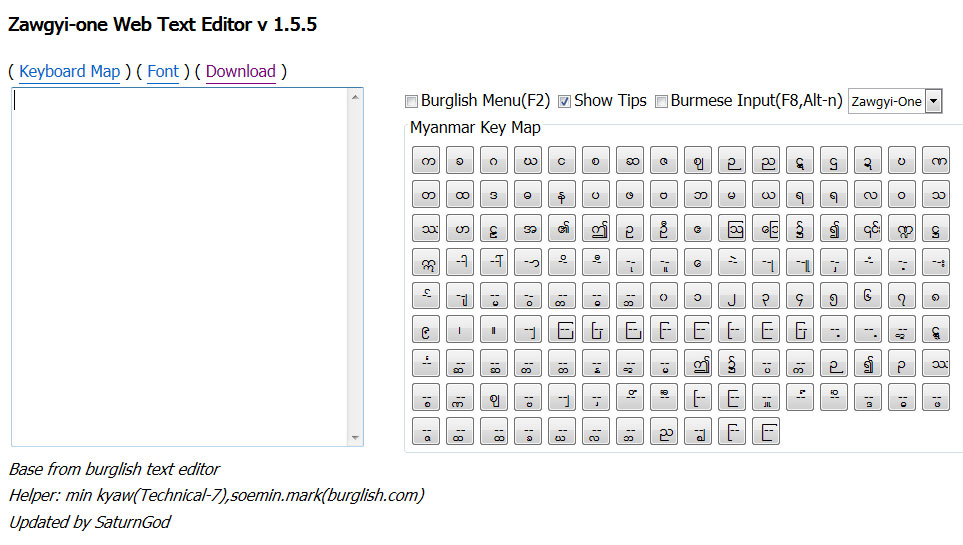The width and height of the screenshot is (963, 545).
Task: Insert the letter ဆ from key map
Action: coord(630,161)
